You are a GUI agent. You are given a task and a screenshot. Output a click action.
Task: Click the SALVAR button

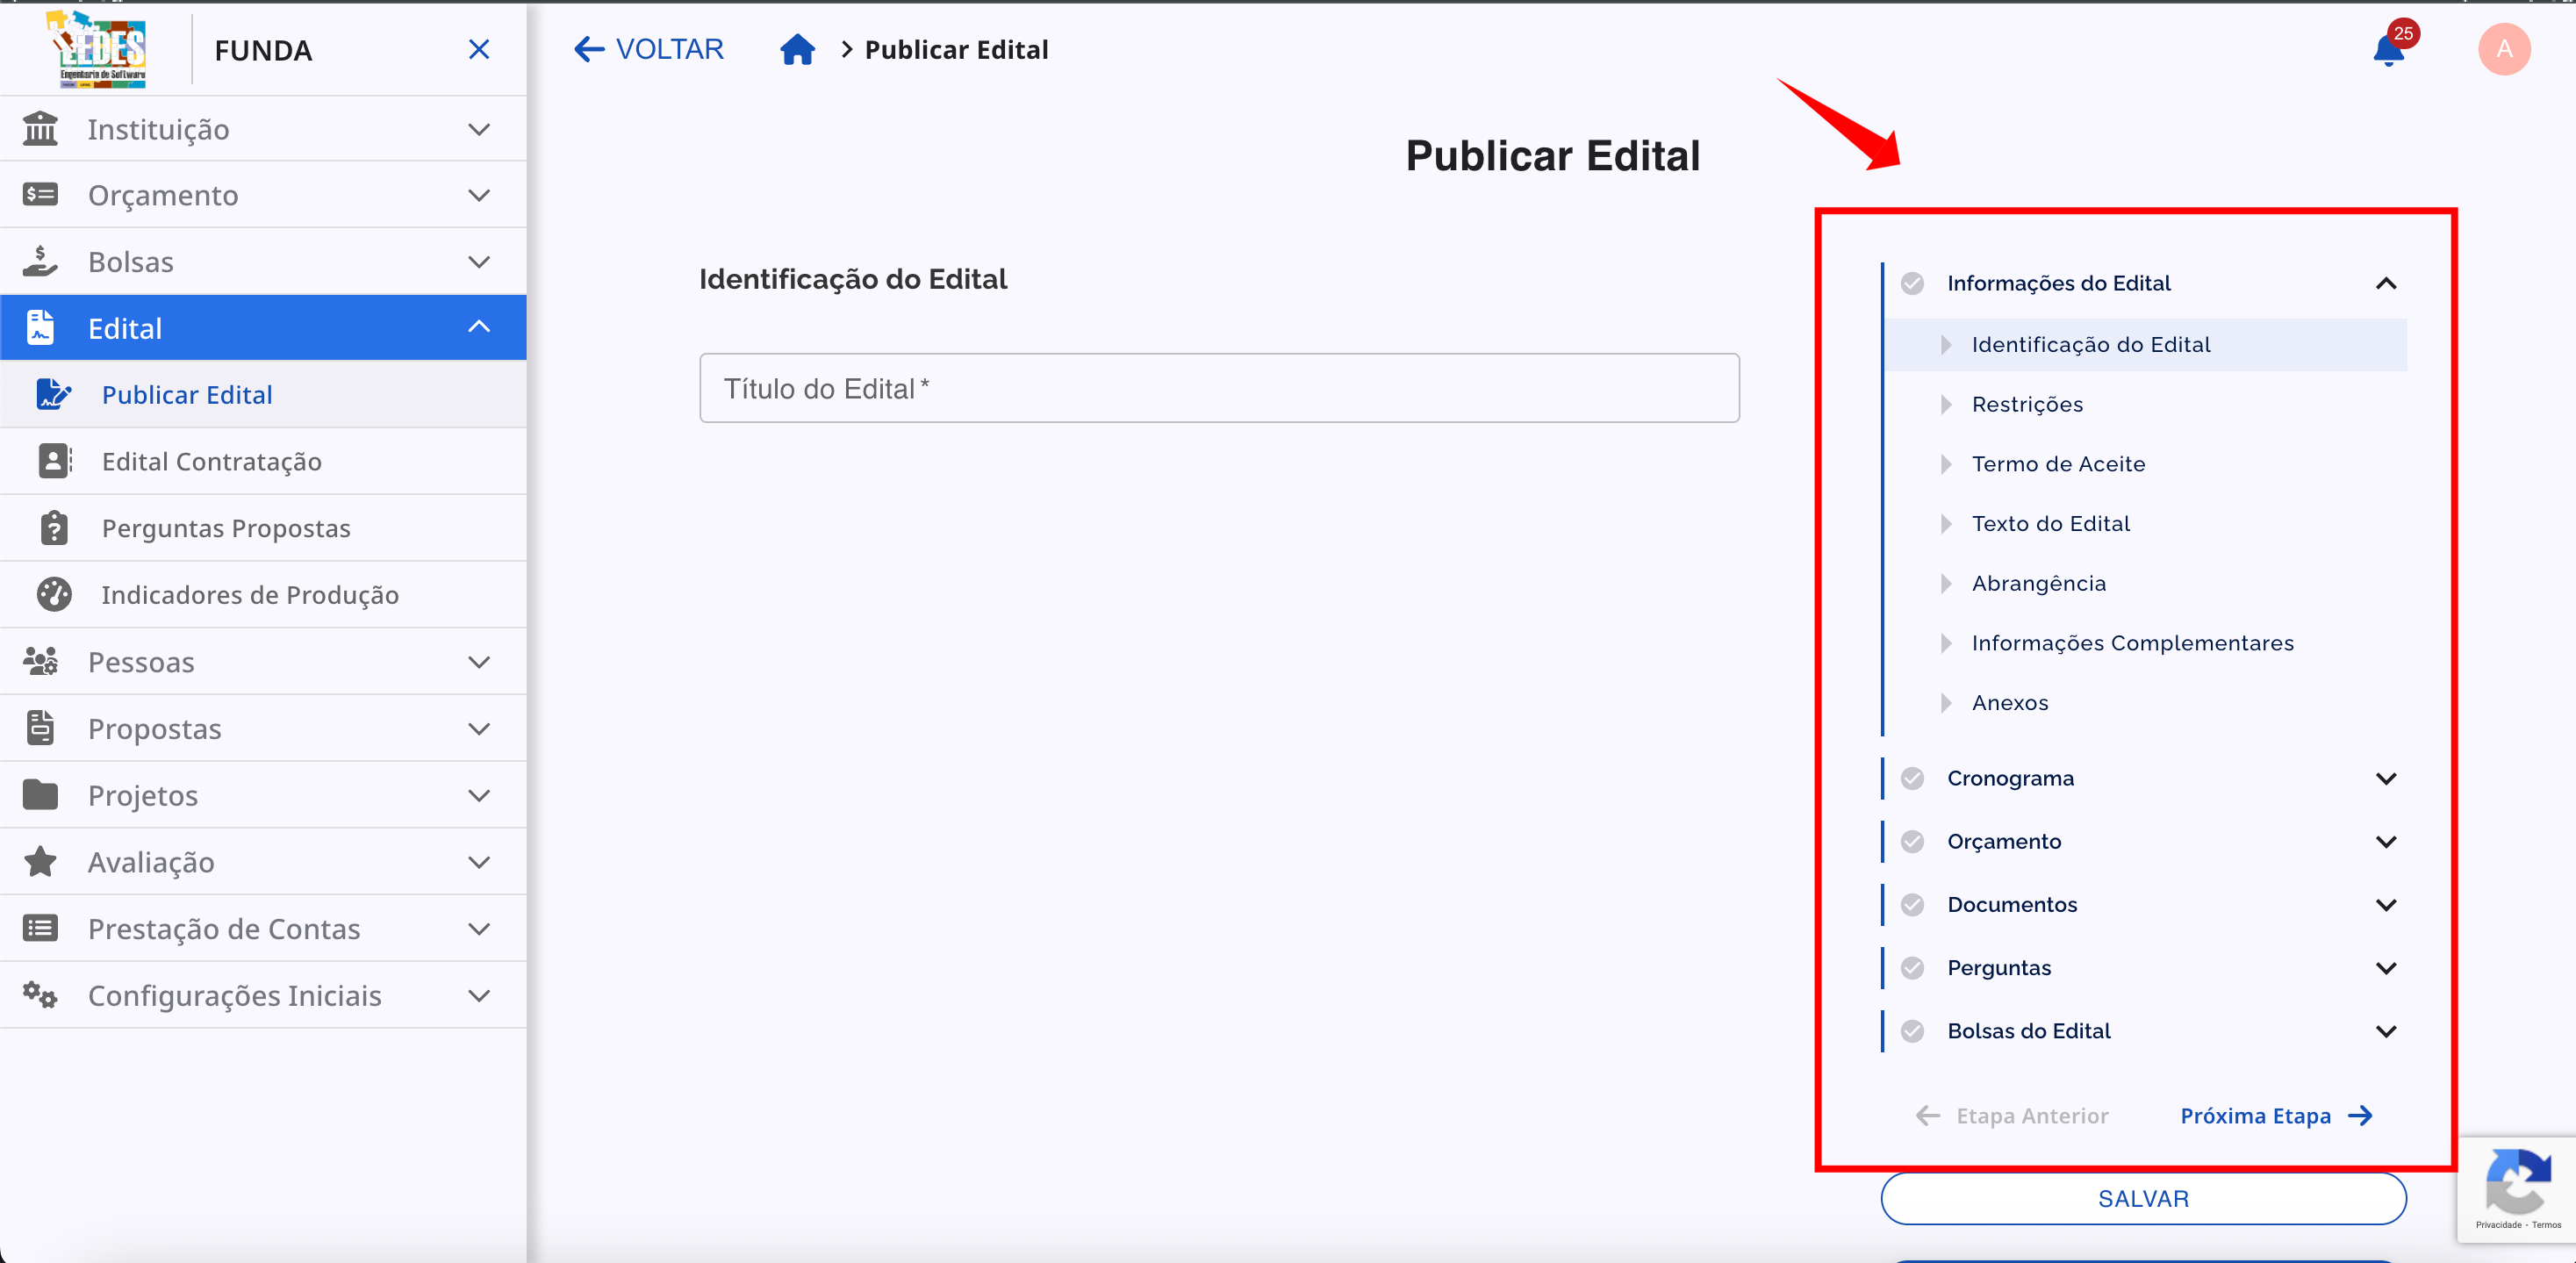point(2142,1198)
